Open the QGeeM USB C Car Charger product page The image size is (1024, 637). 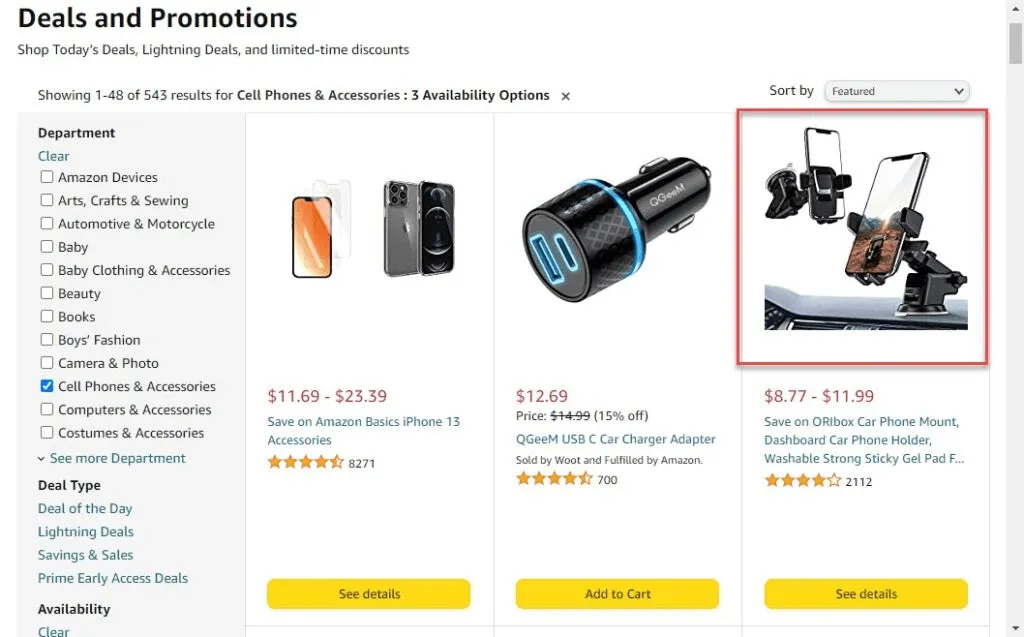[x=616, y=439]
